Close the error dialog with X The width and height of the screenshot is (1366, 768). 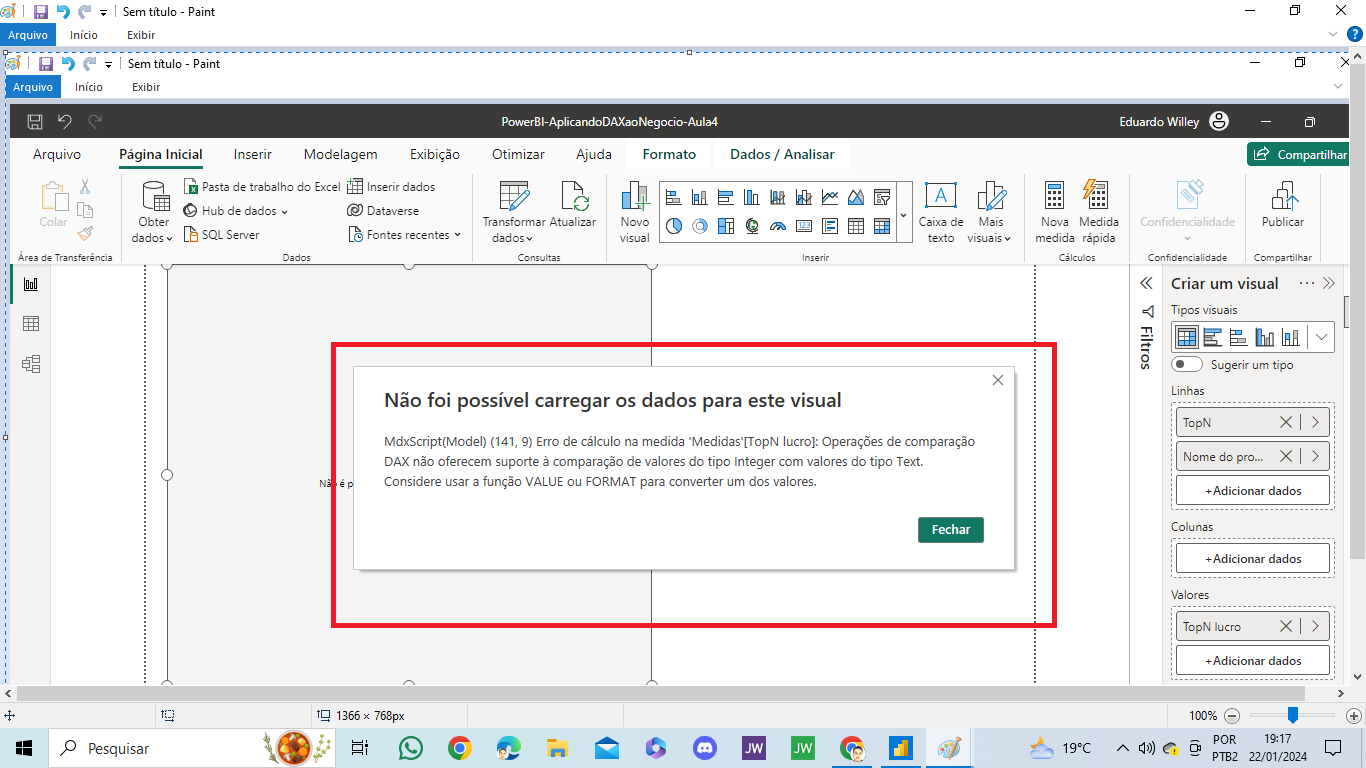[x=997, y=380]
